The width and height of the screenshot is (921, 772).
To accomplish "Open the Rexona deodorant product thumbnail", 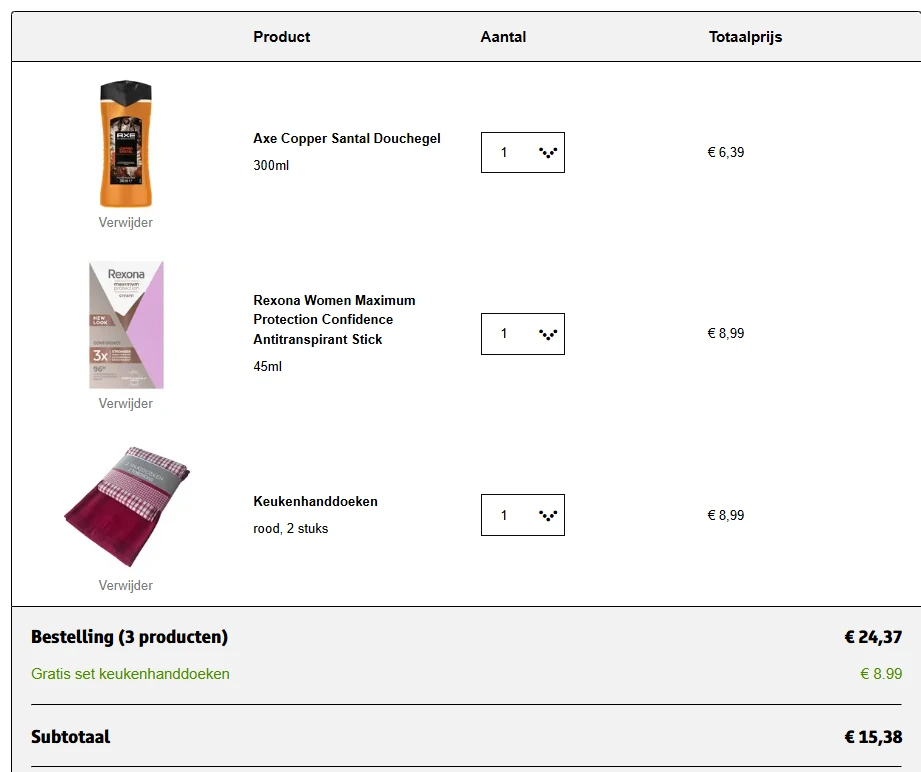I will click(124, 324).
